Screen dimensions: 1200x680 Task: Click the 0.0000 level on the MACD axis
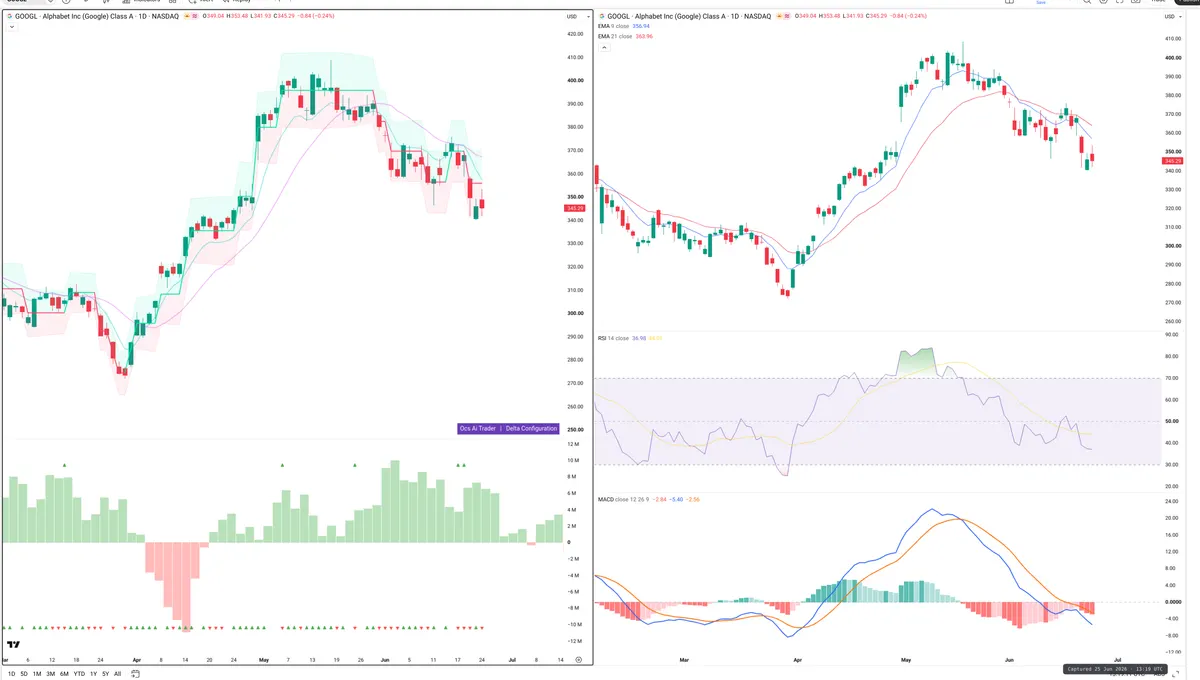click(x=1173, y=601)
